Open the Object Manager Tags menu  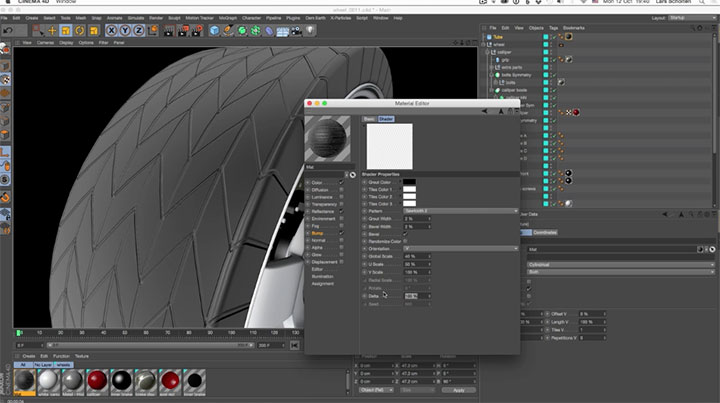pyautogui.click(x=553, y=28)
